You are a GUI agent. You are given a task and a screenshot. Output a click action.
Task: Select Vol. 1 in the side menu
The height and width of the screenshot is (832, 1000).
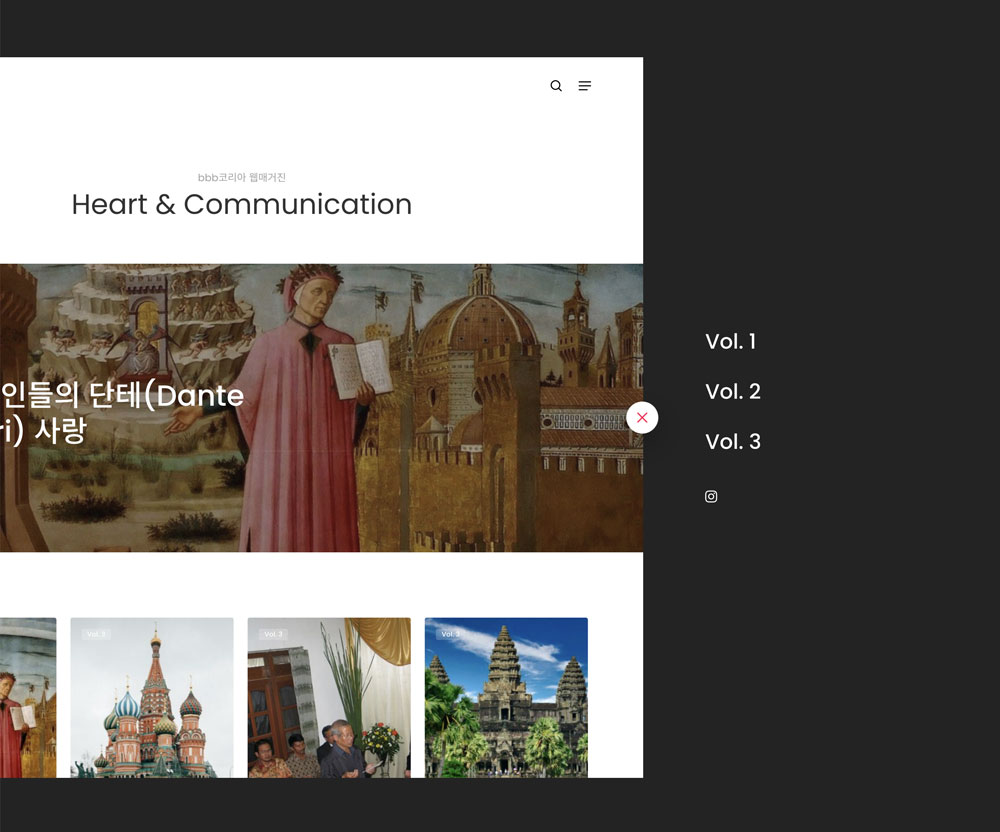pyautogui.click(x=731, y=341)
